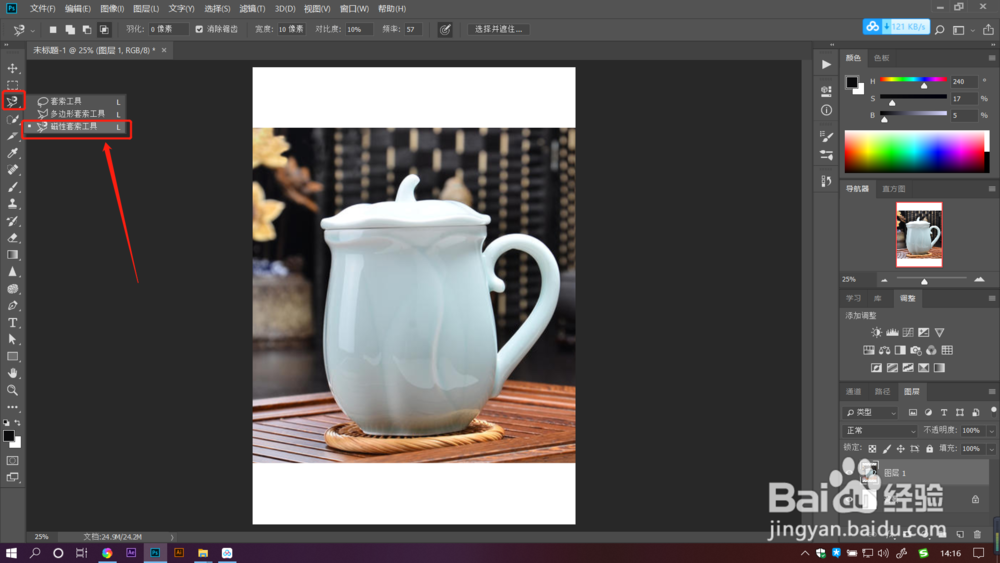1000x563 pixels.
Task: Add a Photo Filter adjustment
Action: tap(916, 350)
